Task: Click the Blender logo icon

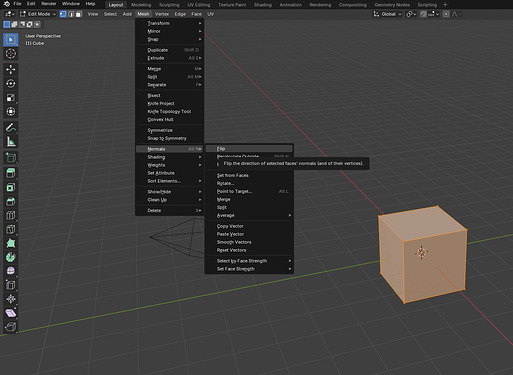Action: [x=6, y=4]
